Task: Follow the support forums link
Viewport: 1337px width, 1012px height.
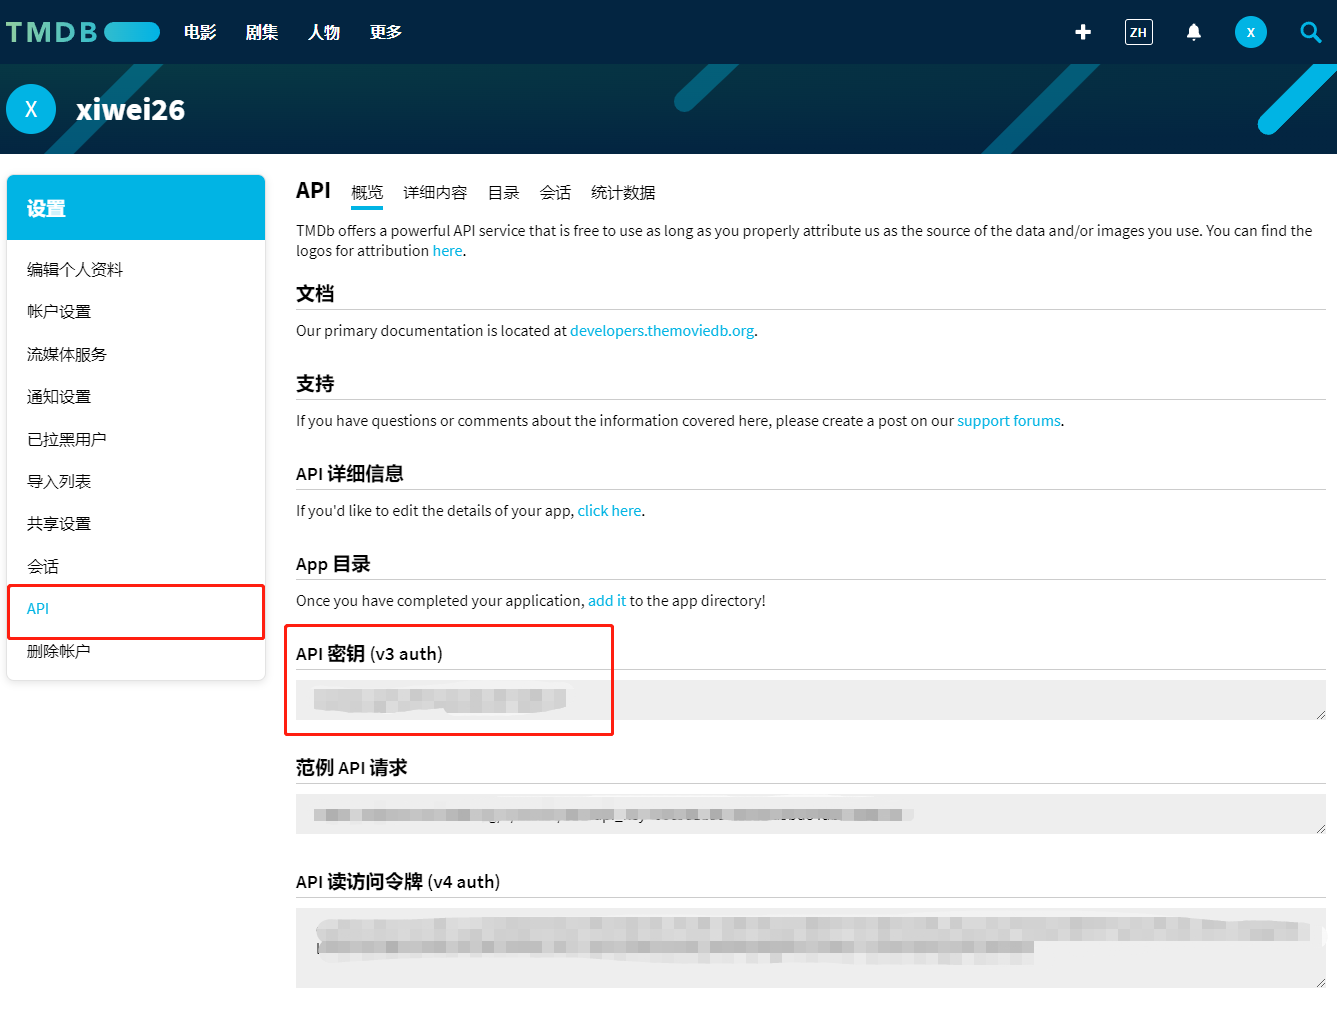Action: pyautogui.click(x=1008, y=421)
